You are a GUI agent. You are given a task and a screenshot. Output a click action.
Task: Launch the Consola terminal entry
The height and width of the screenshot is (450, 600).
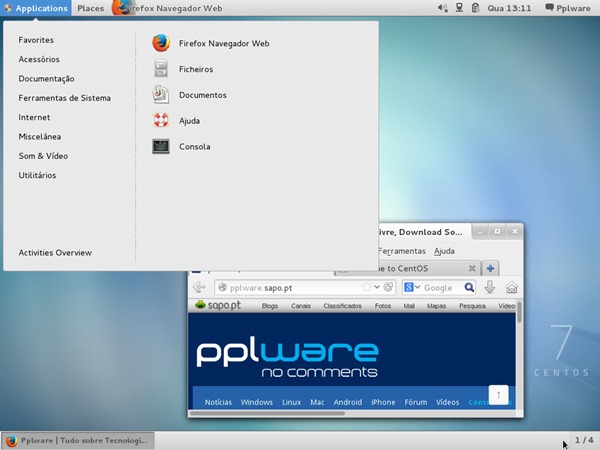tap(181, 147)
